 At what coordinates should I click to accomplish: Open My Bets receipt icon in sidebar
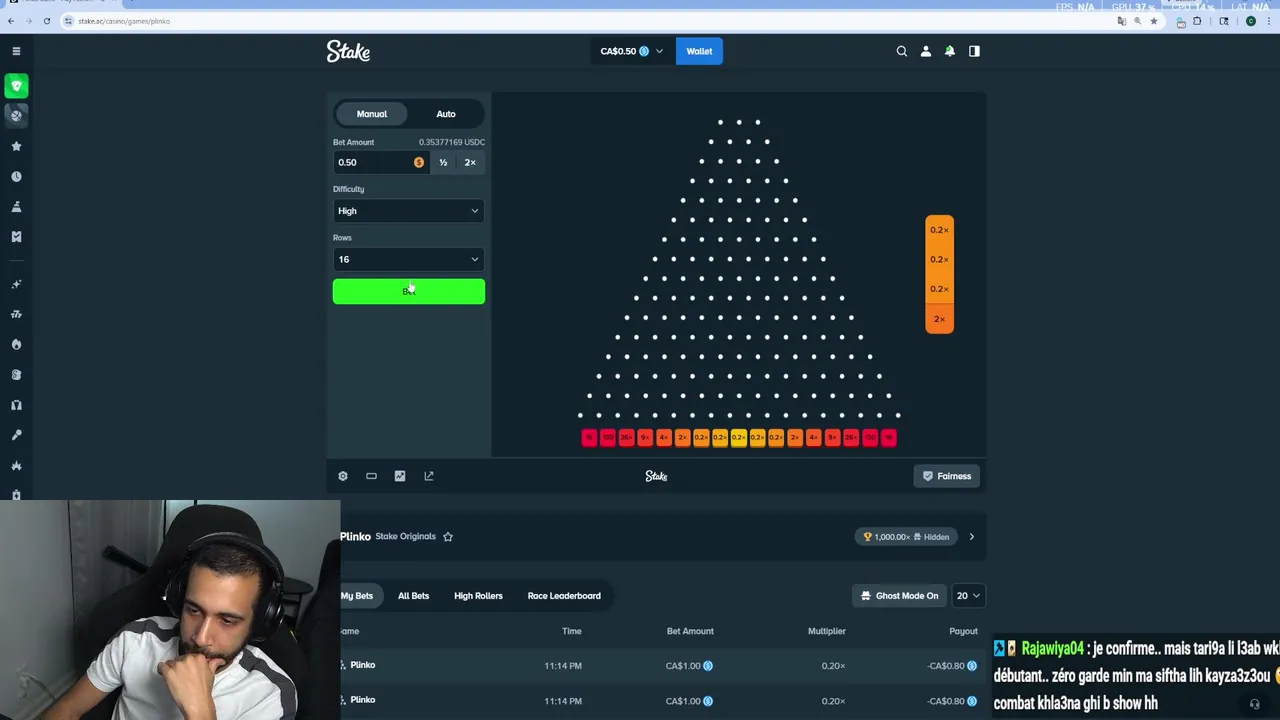pos(16,237)
